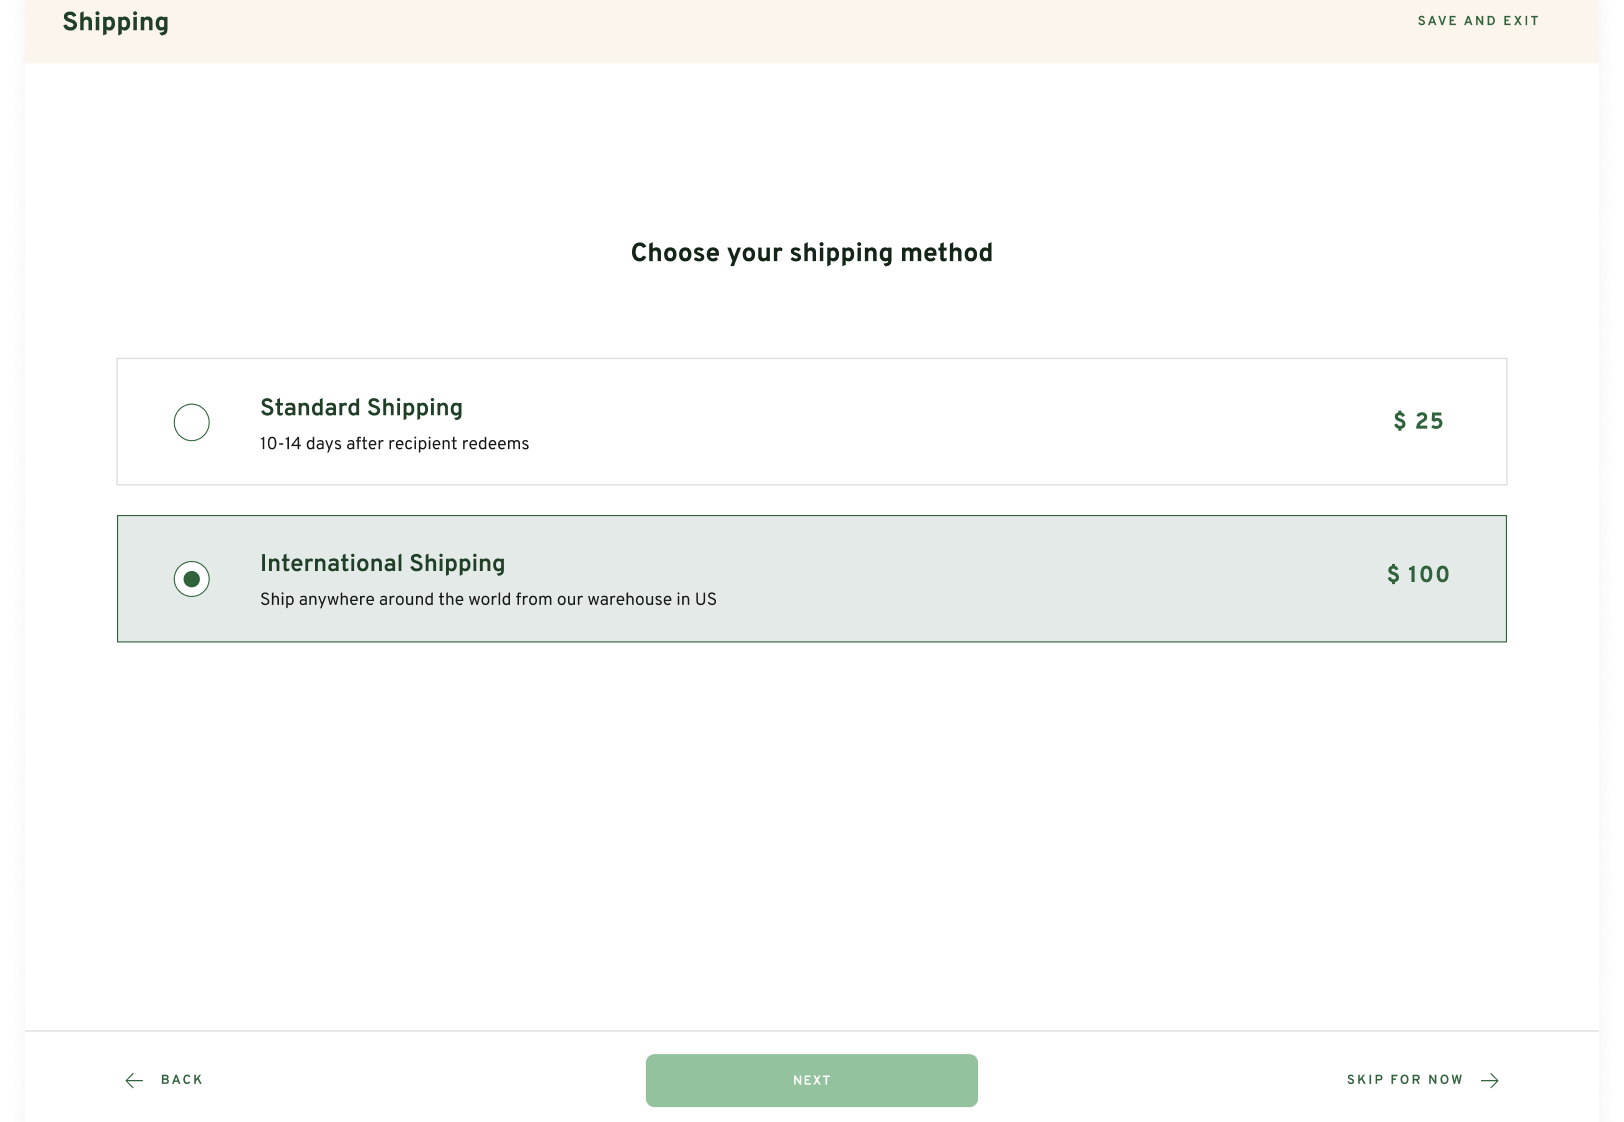The width and height of the screenshot is (1624, 1122).
Task: Select the Standard Shipping radio button
Action: [192, 422]
